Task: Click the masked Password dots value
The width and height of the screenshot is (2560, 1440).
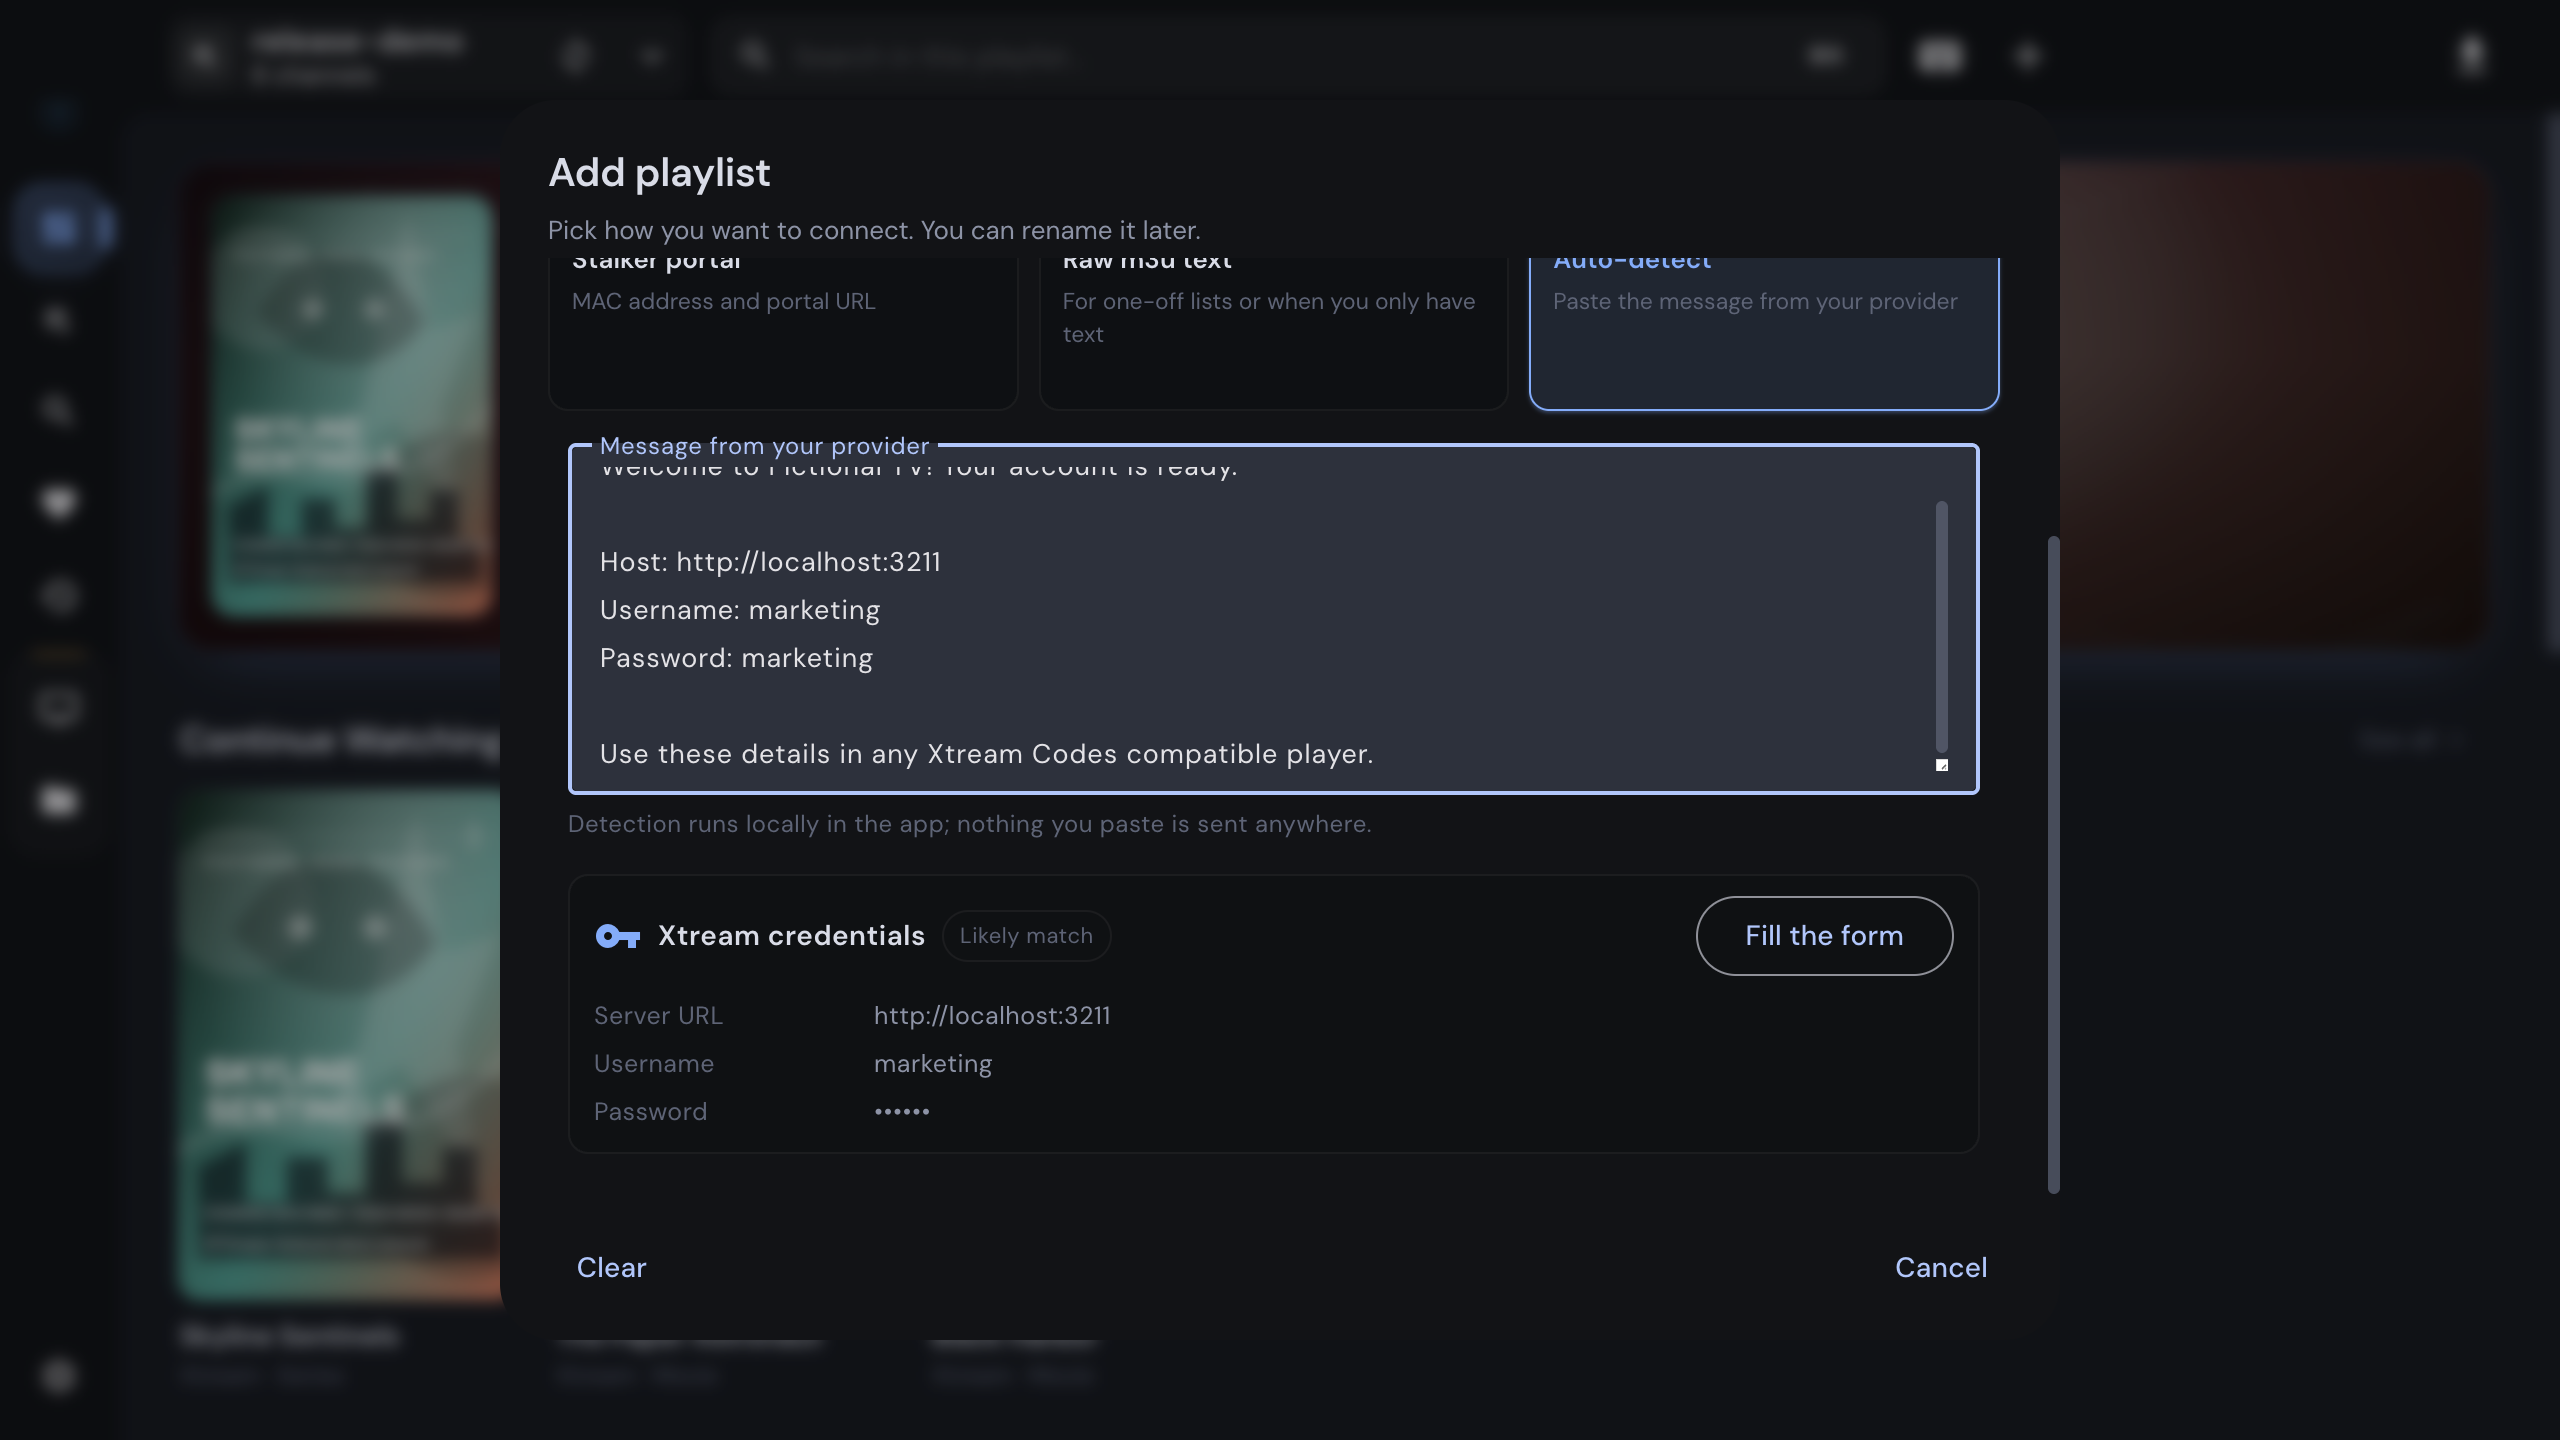Action: (x=902, y=1112)
